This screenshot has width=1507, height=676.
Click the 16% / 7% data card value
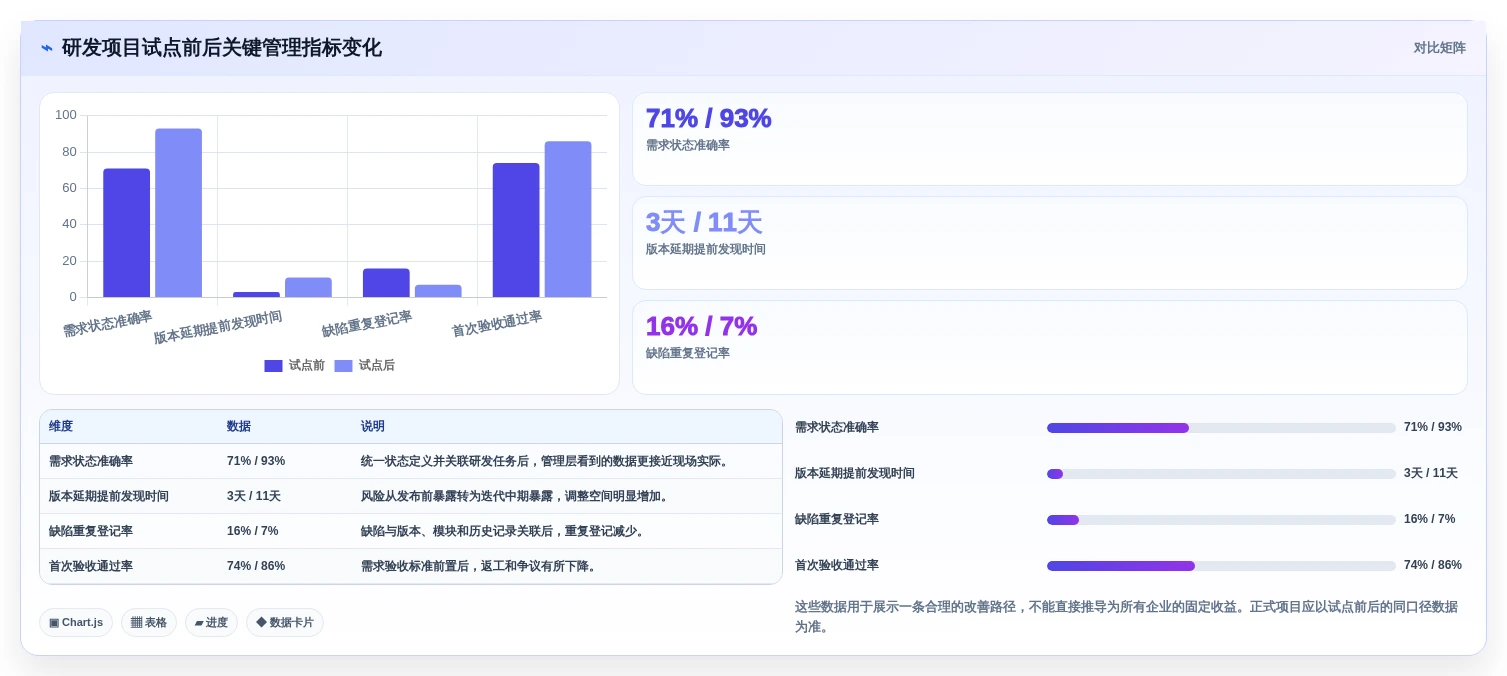click(x=701, y=326)
